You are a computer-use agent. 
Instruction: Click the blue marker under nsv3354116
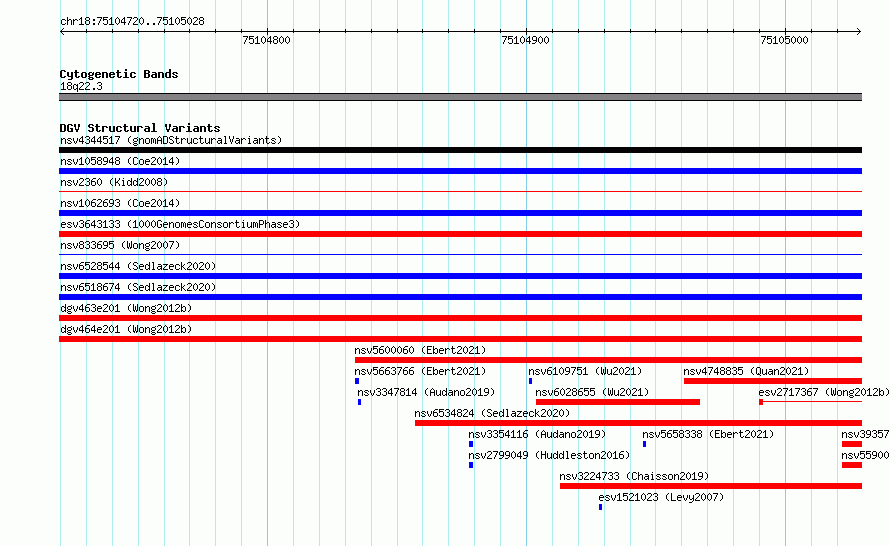pos(471,444)
